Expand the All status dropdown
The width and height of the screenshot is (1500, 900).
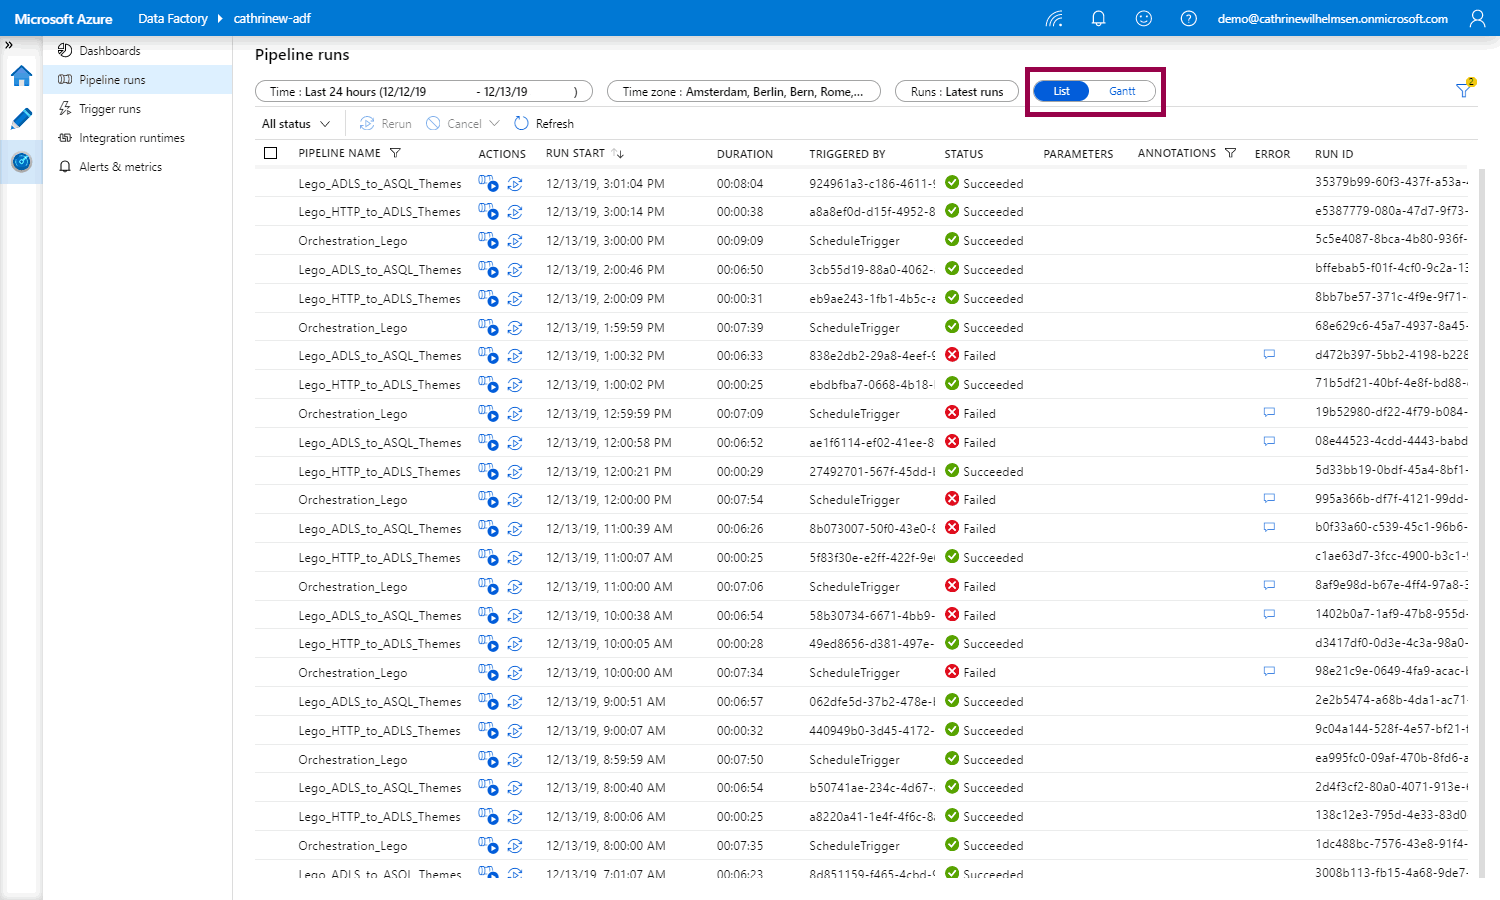[x=295, y=124]
